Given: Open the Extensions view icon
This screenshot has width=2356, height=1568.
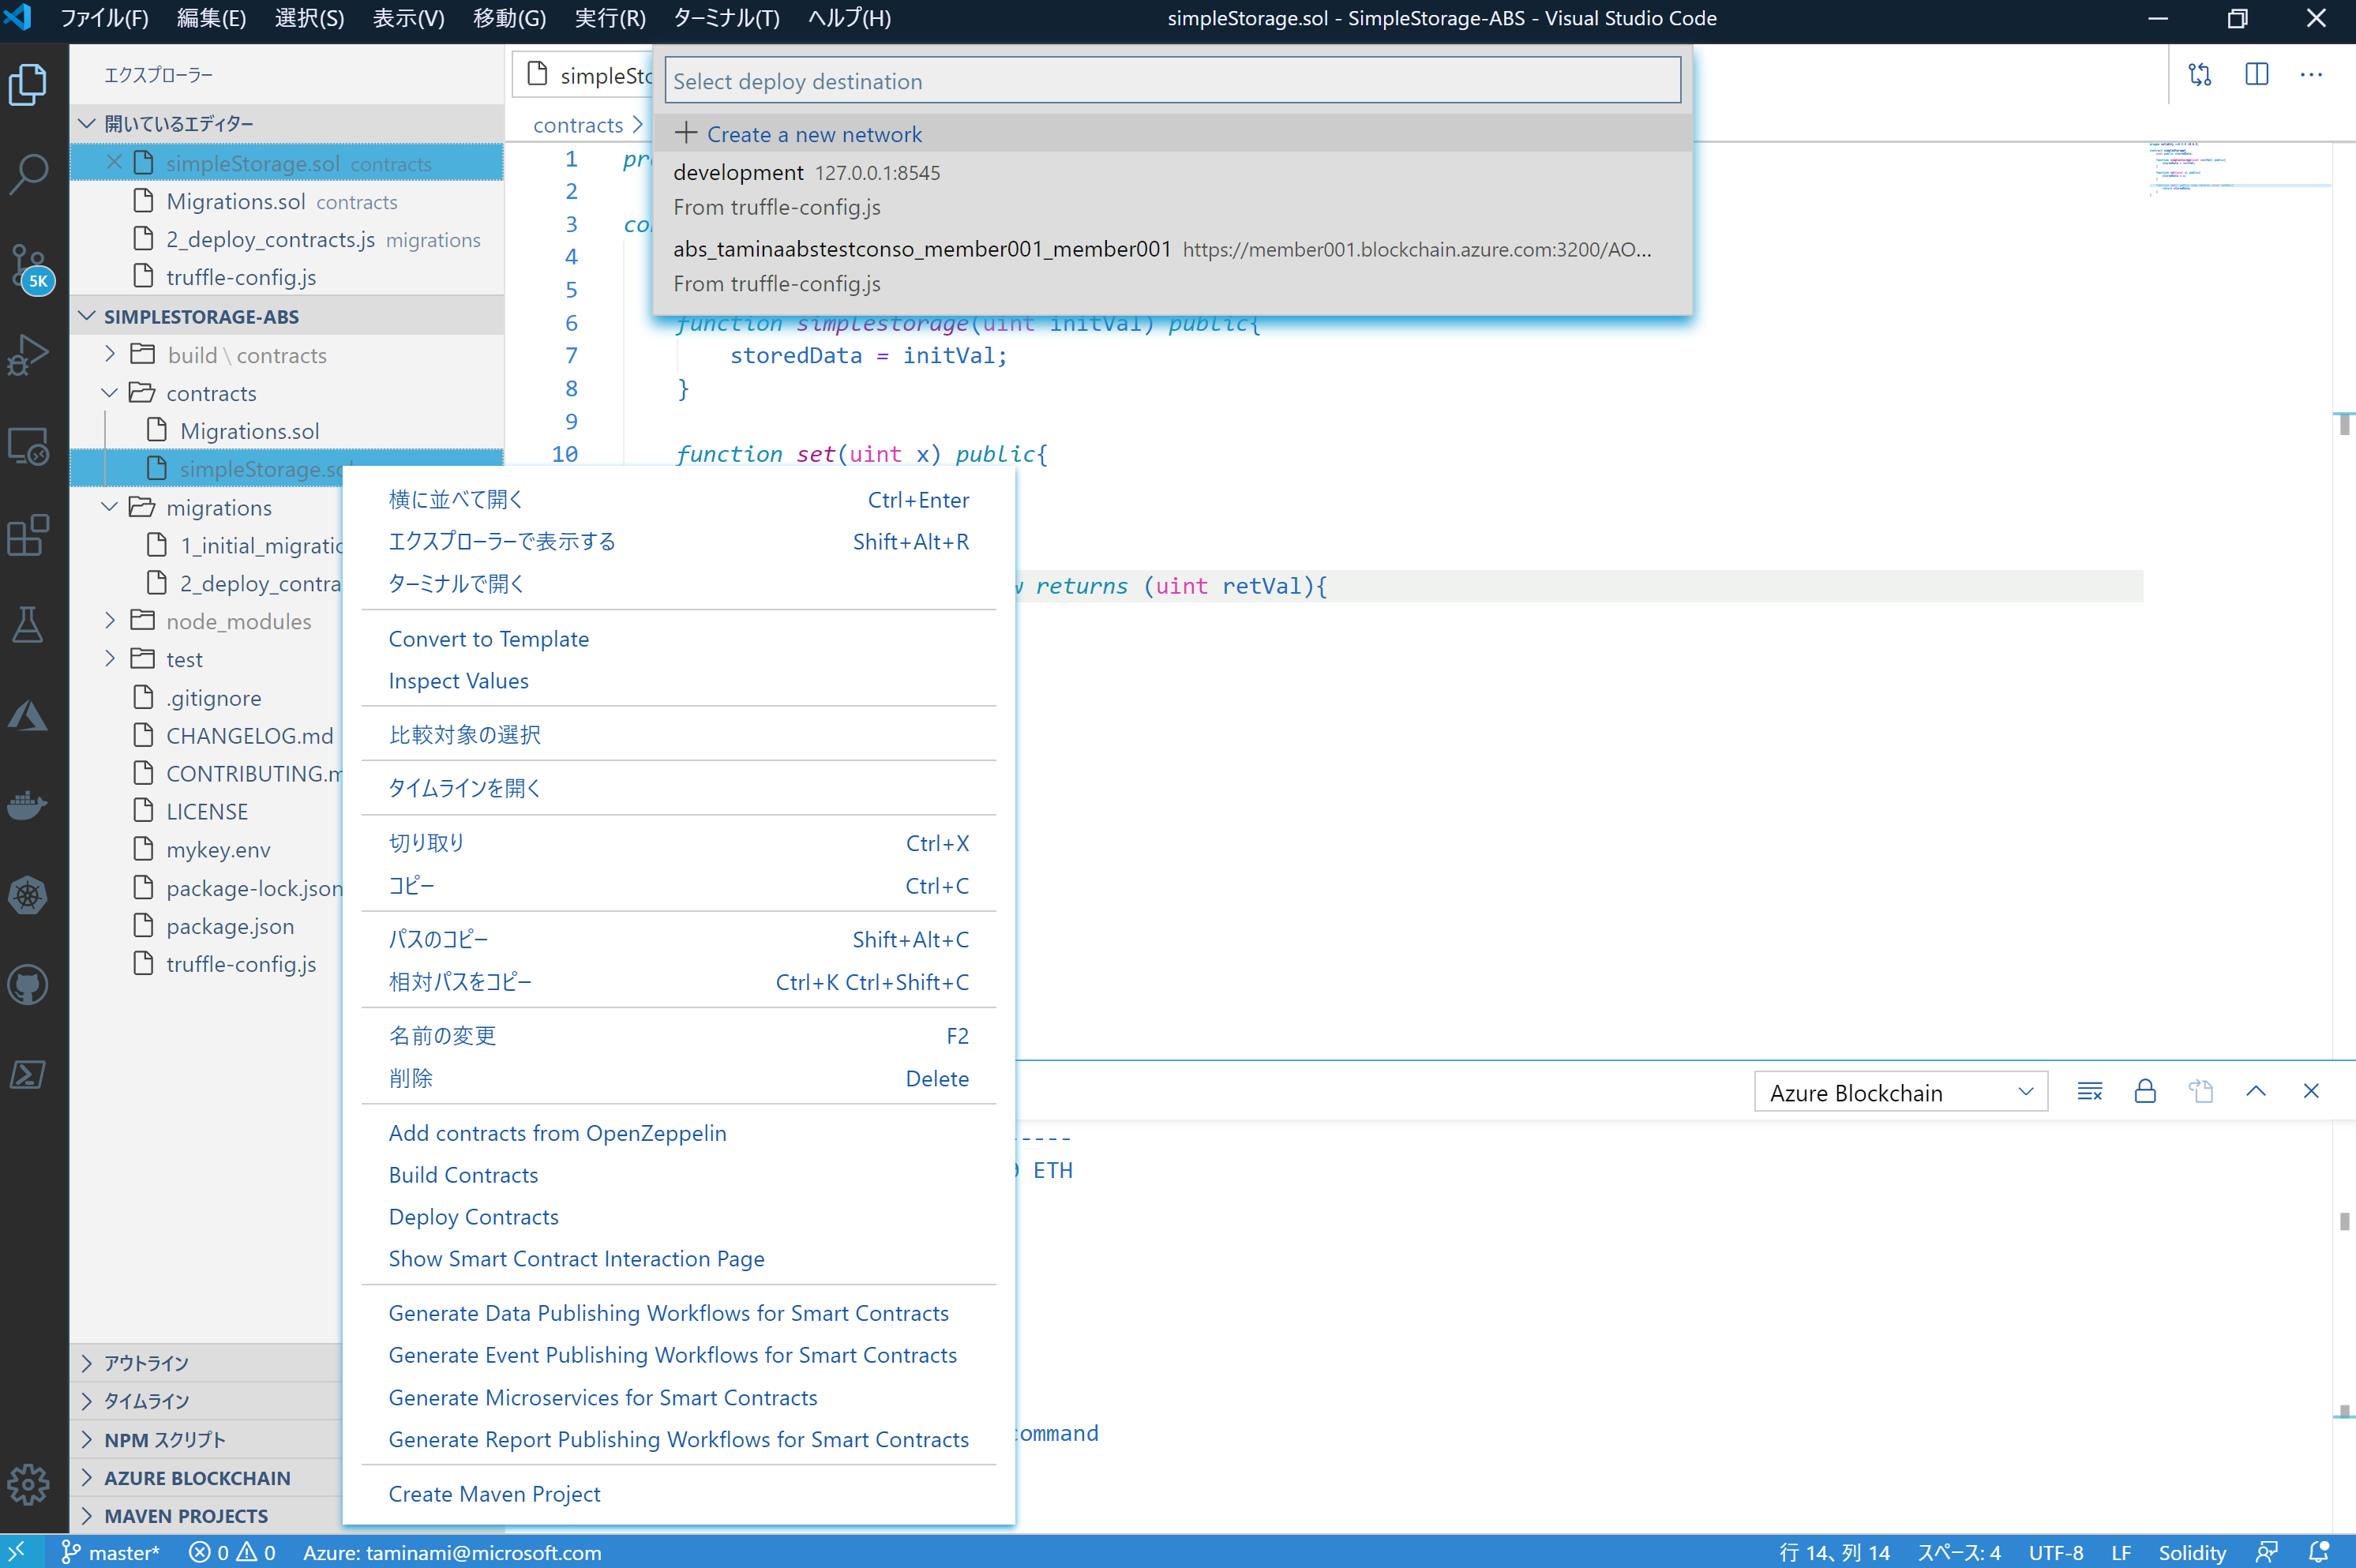Looking at the screenshot, I should (x=28, y=535).
